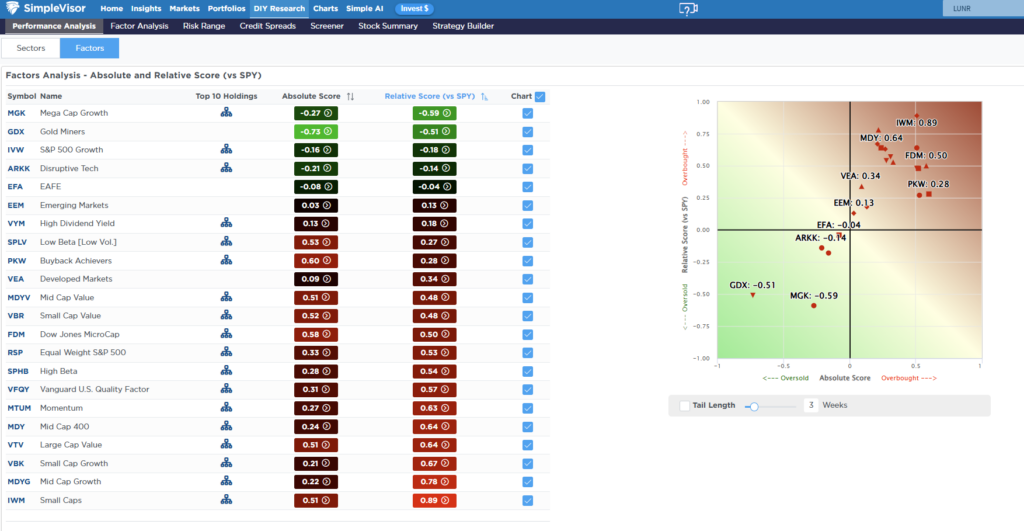Open the Charts menu
The width and height of the screenshot is (1024, 531).
pyautogui.click(x=325, y=8)
